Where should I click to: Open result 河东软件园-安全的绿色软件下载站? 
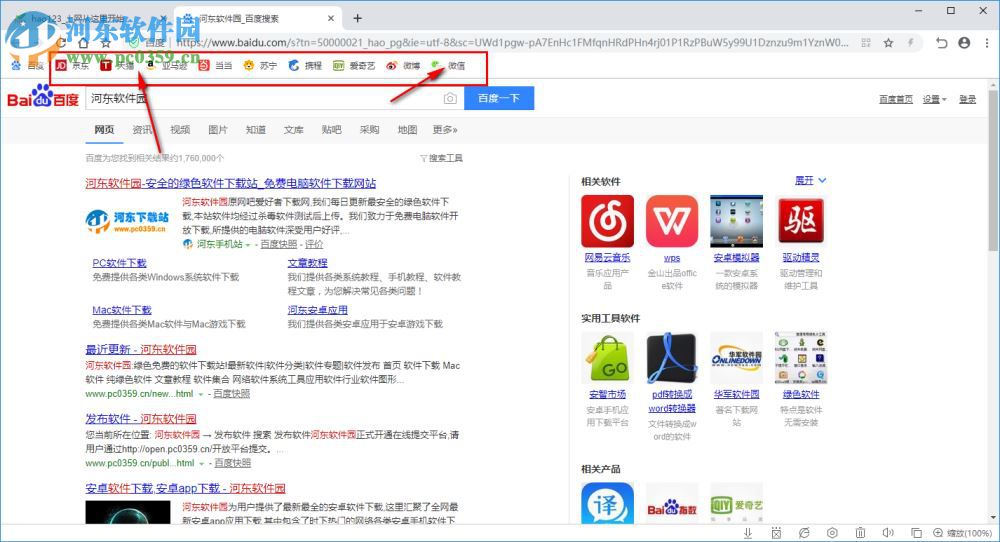[231, 183]
